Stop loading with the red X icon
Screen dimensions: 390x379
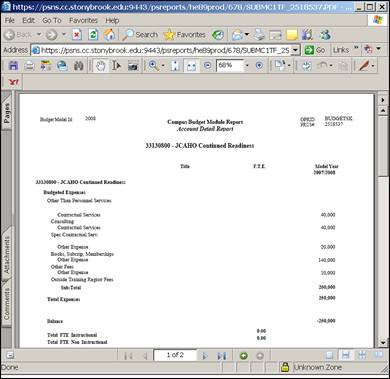(77, 35)
